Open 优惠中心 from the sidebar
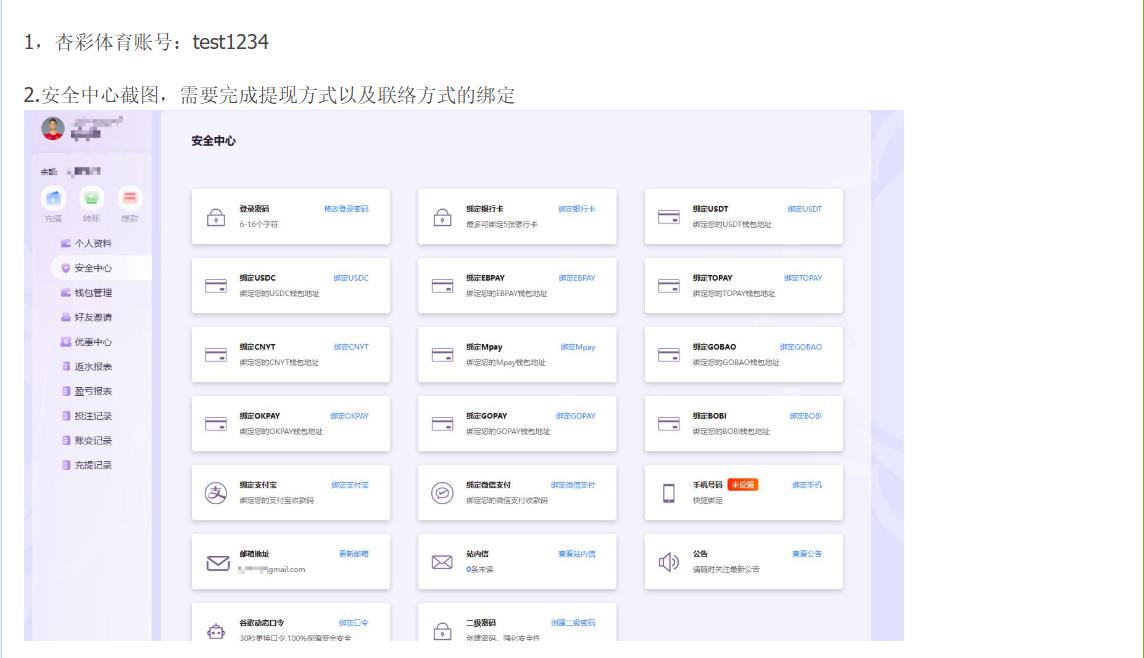The image size is (1144, 658). 92,342
